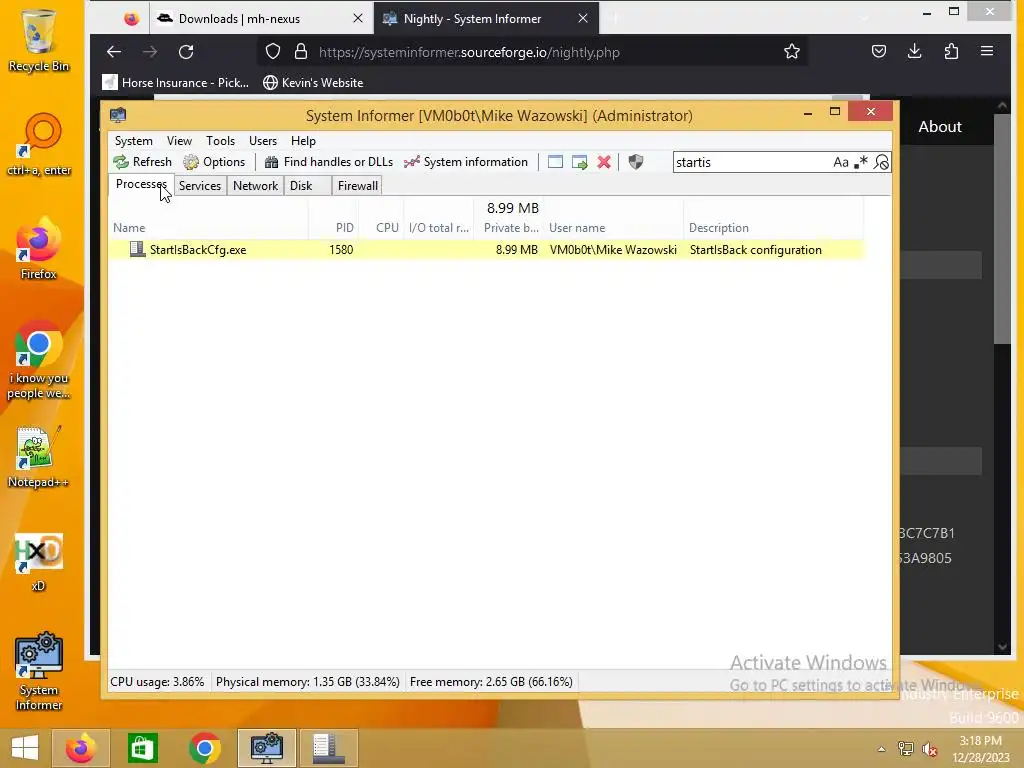Click muted volume tray icon
The height and width of the screenshot is (768, 1024).
tap(929, 748)
